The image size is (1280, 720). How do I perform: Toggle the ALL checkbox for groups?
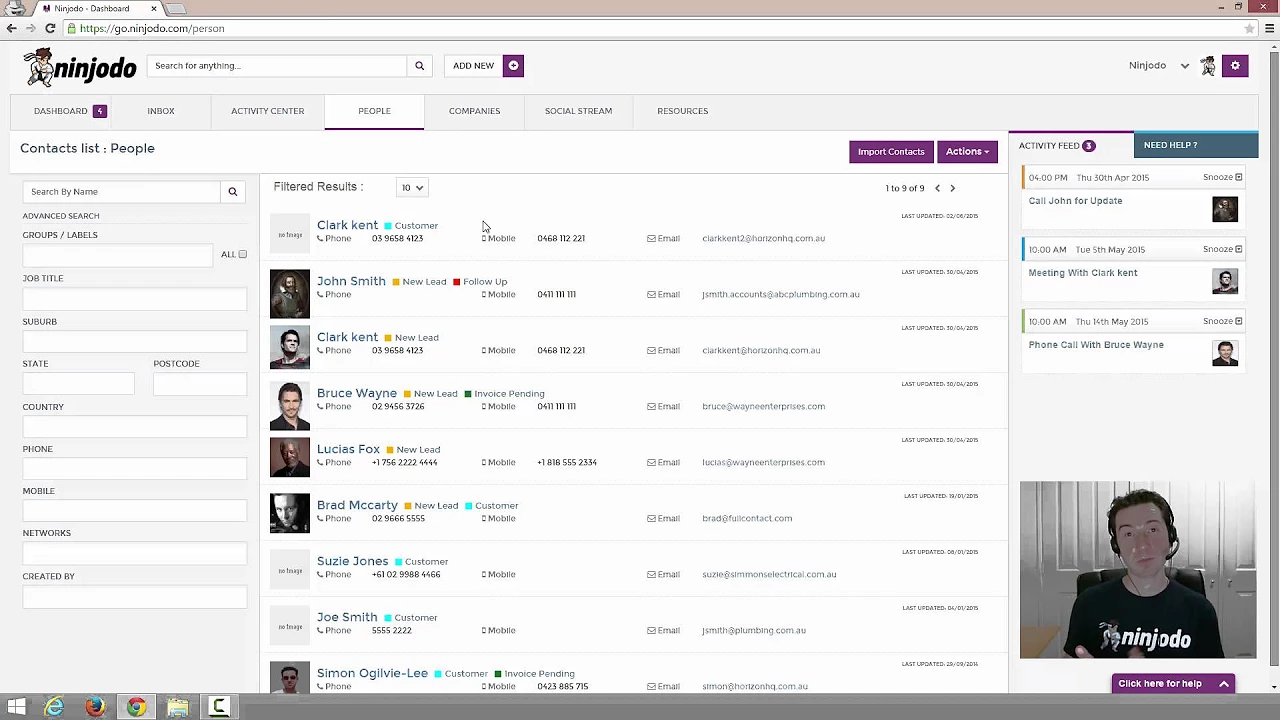pyautogui.click(x=242, y=255)
